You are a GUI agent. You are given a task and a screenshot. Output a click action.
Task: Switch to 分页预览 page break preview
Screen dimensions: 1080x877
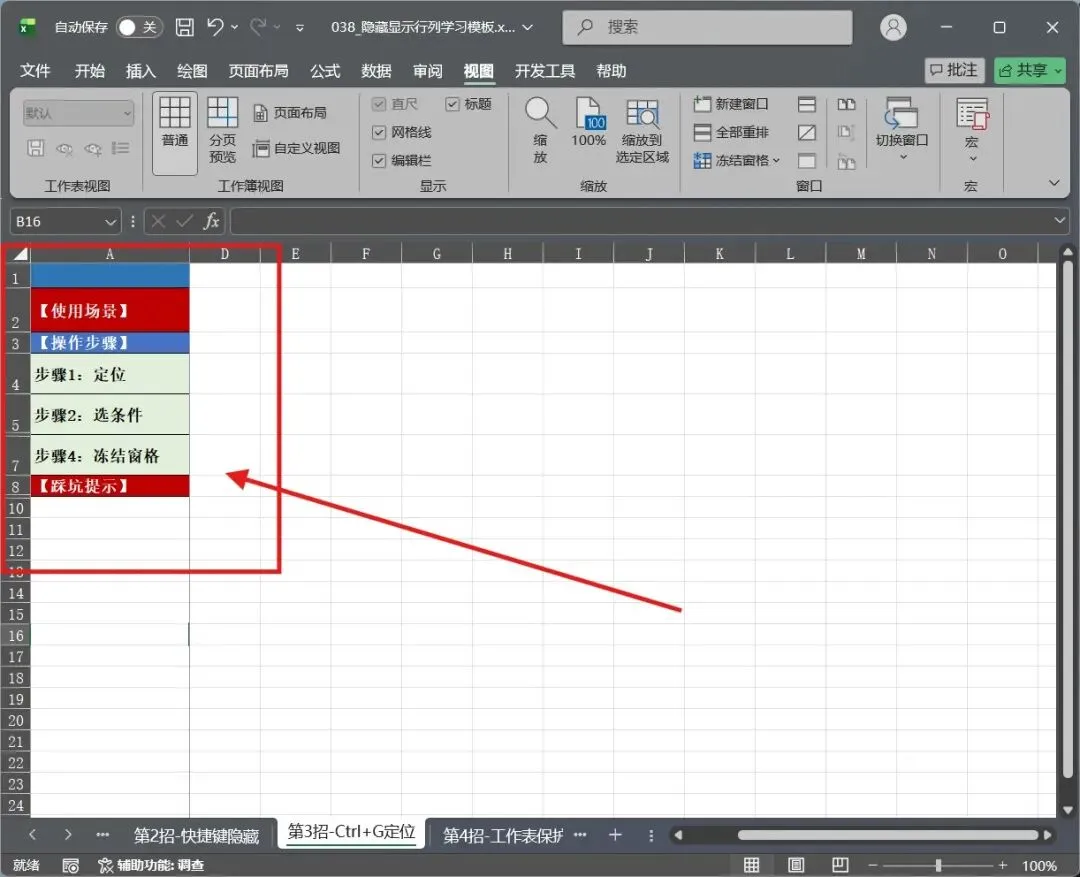click(x=222, y=130)
